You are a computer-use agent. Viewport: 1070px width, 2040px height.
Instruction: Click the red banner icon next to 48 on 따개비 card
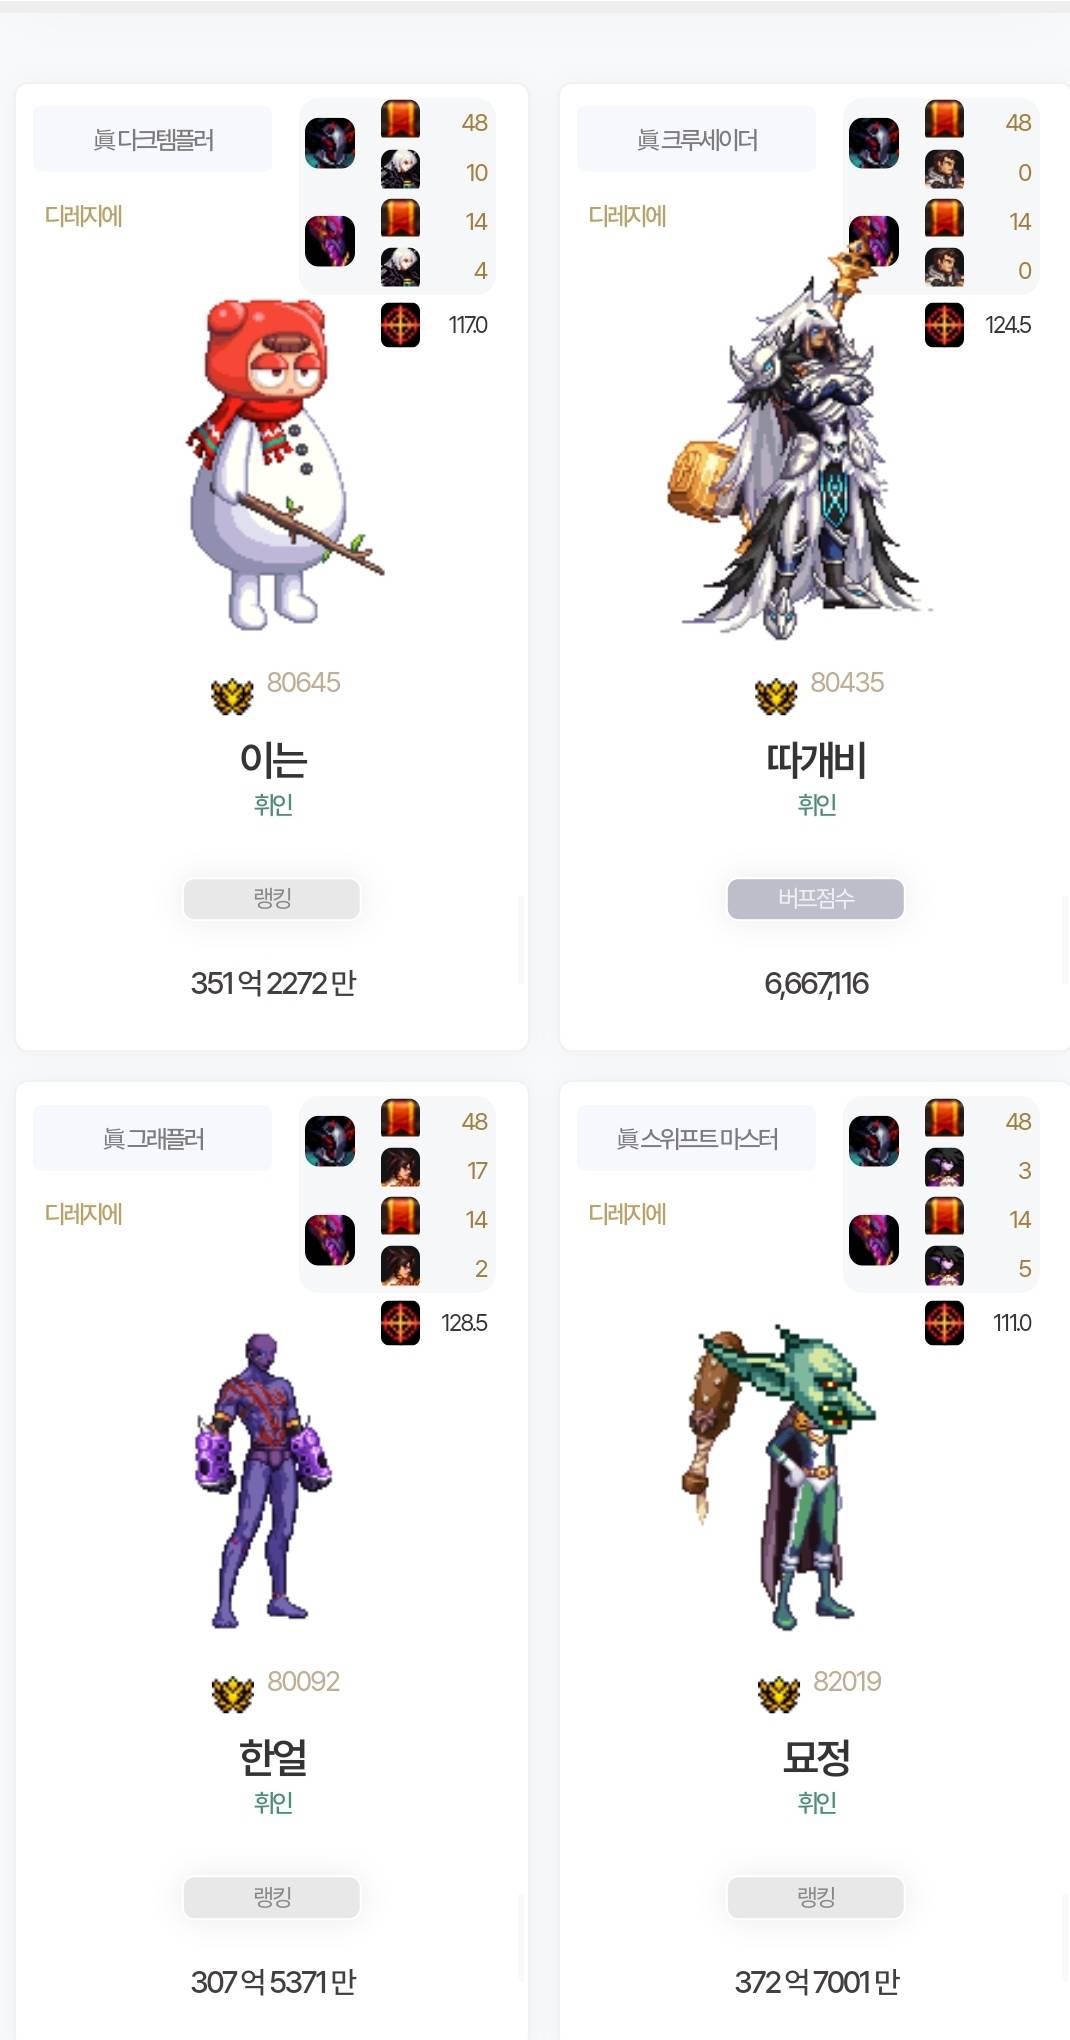click(x=944, y=119)
